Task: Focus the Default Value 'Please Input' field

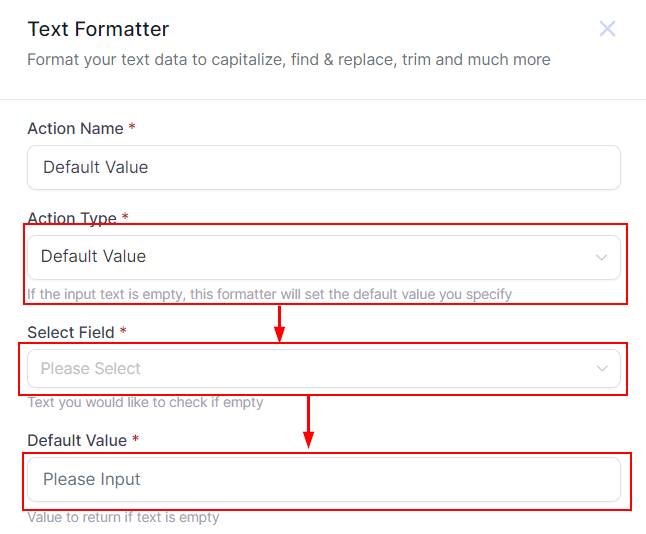Action: coord(323,480)
